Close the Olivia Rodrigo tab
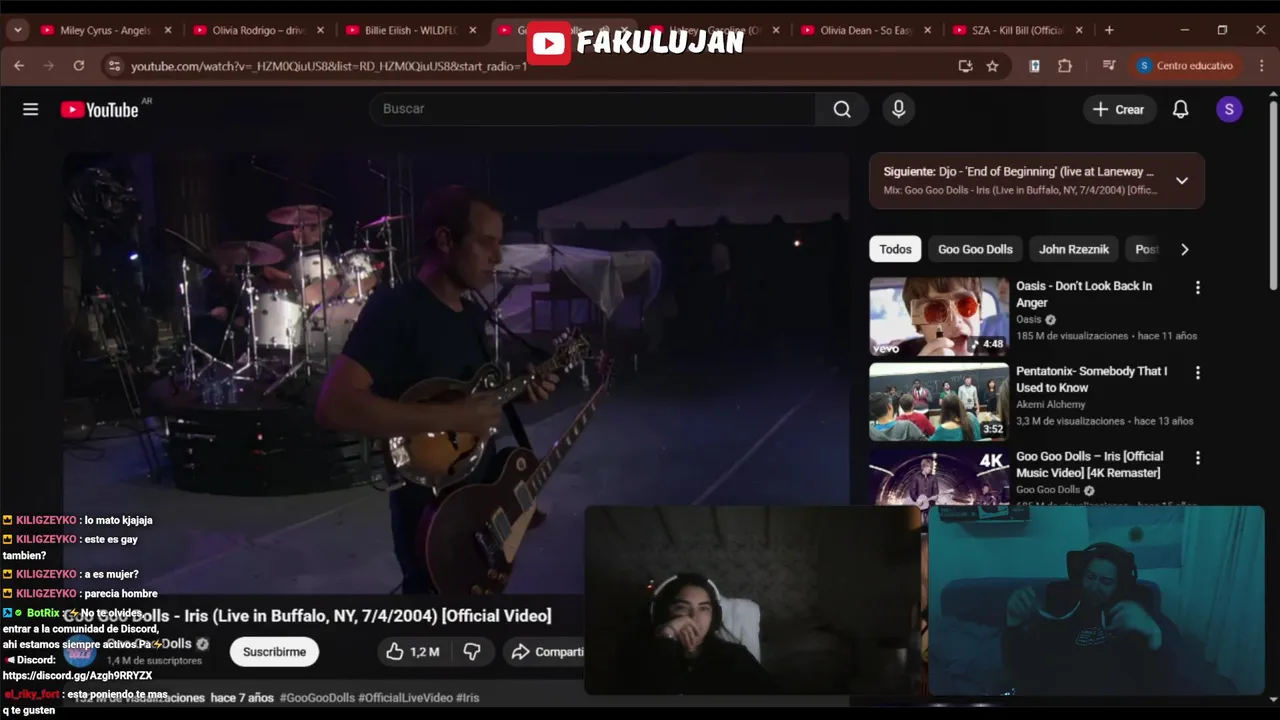Viewport: 1280px width, 720px height. click(x=320, y=30)
